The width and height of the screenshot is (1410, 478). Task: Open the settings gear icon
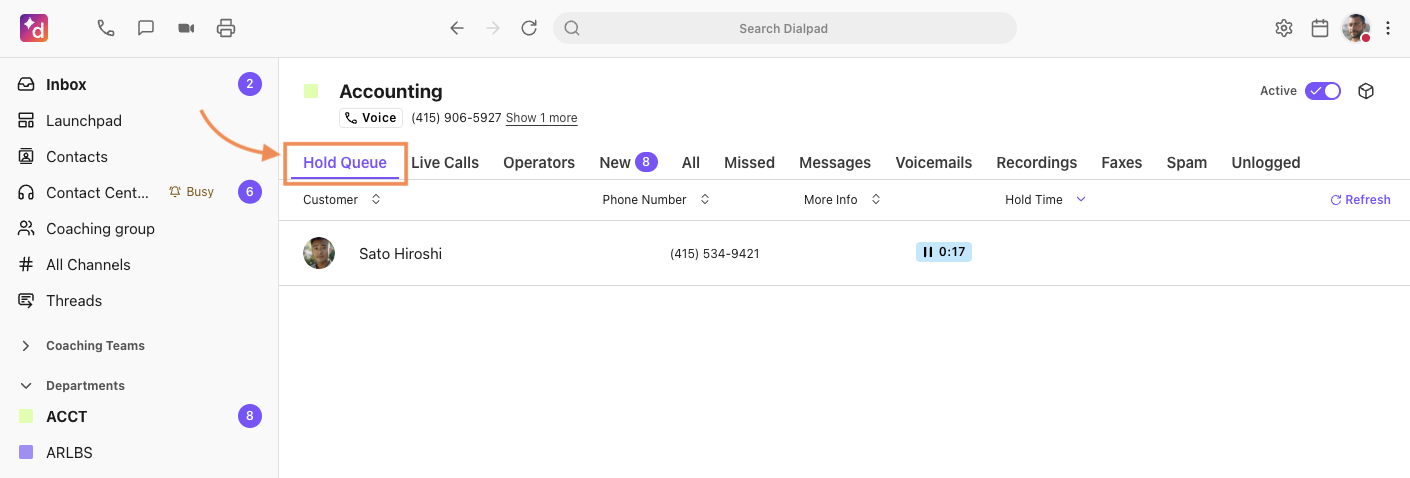[x=1284, y=28]
